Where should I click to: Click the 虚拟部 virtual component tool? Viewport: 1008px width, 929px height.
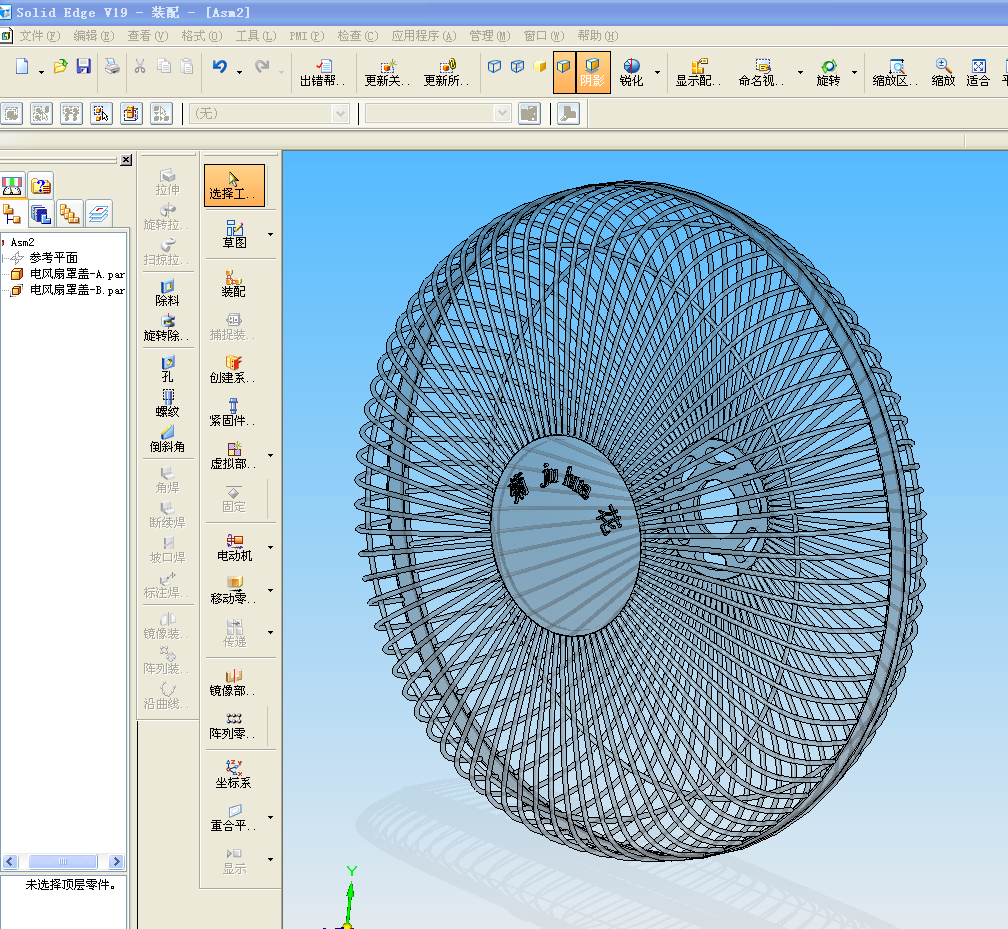tap(233, 456)
